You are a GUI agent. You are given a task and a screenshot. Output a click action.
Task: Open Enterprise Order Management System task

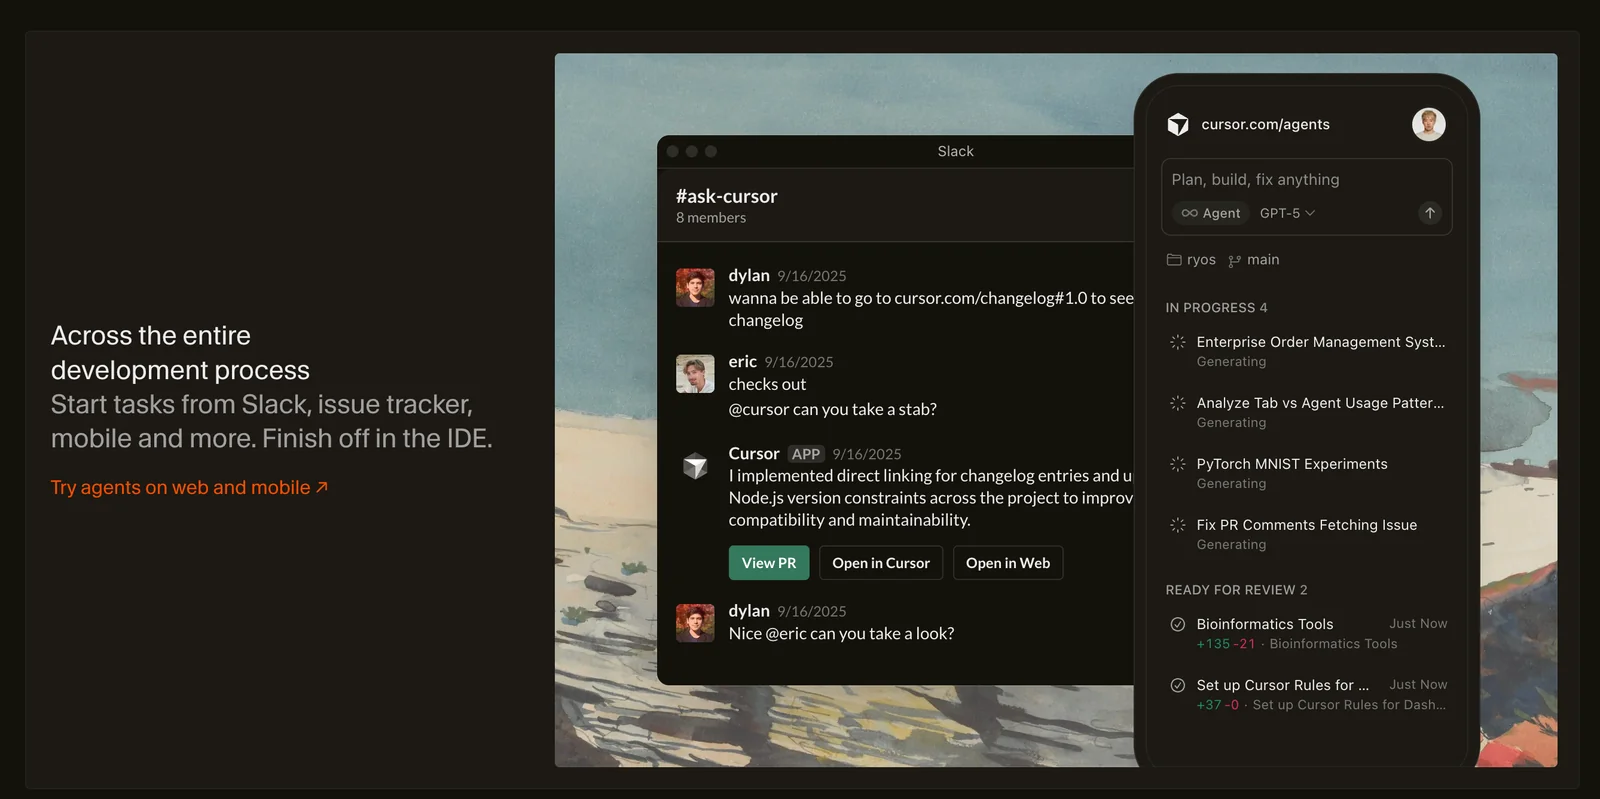[x=1320, y=342]
